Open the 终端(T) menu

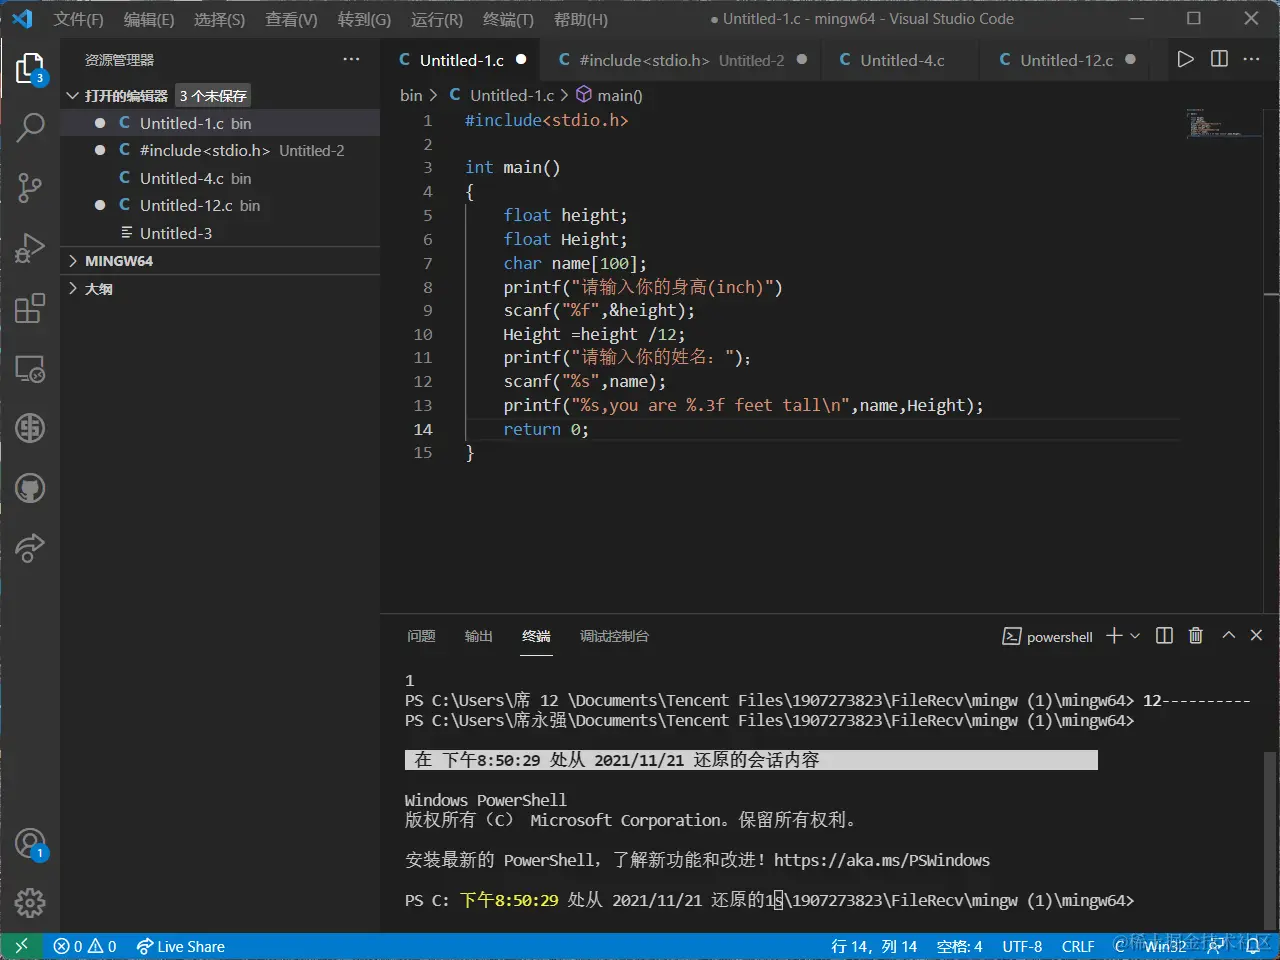(508, 19)
